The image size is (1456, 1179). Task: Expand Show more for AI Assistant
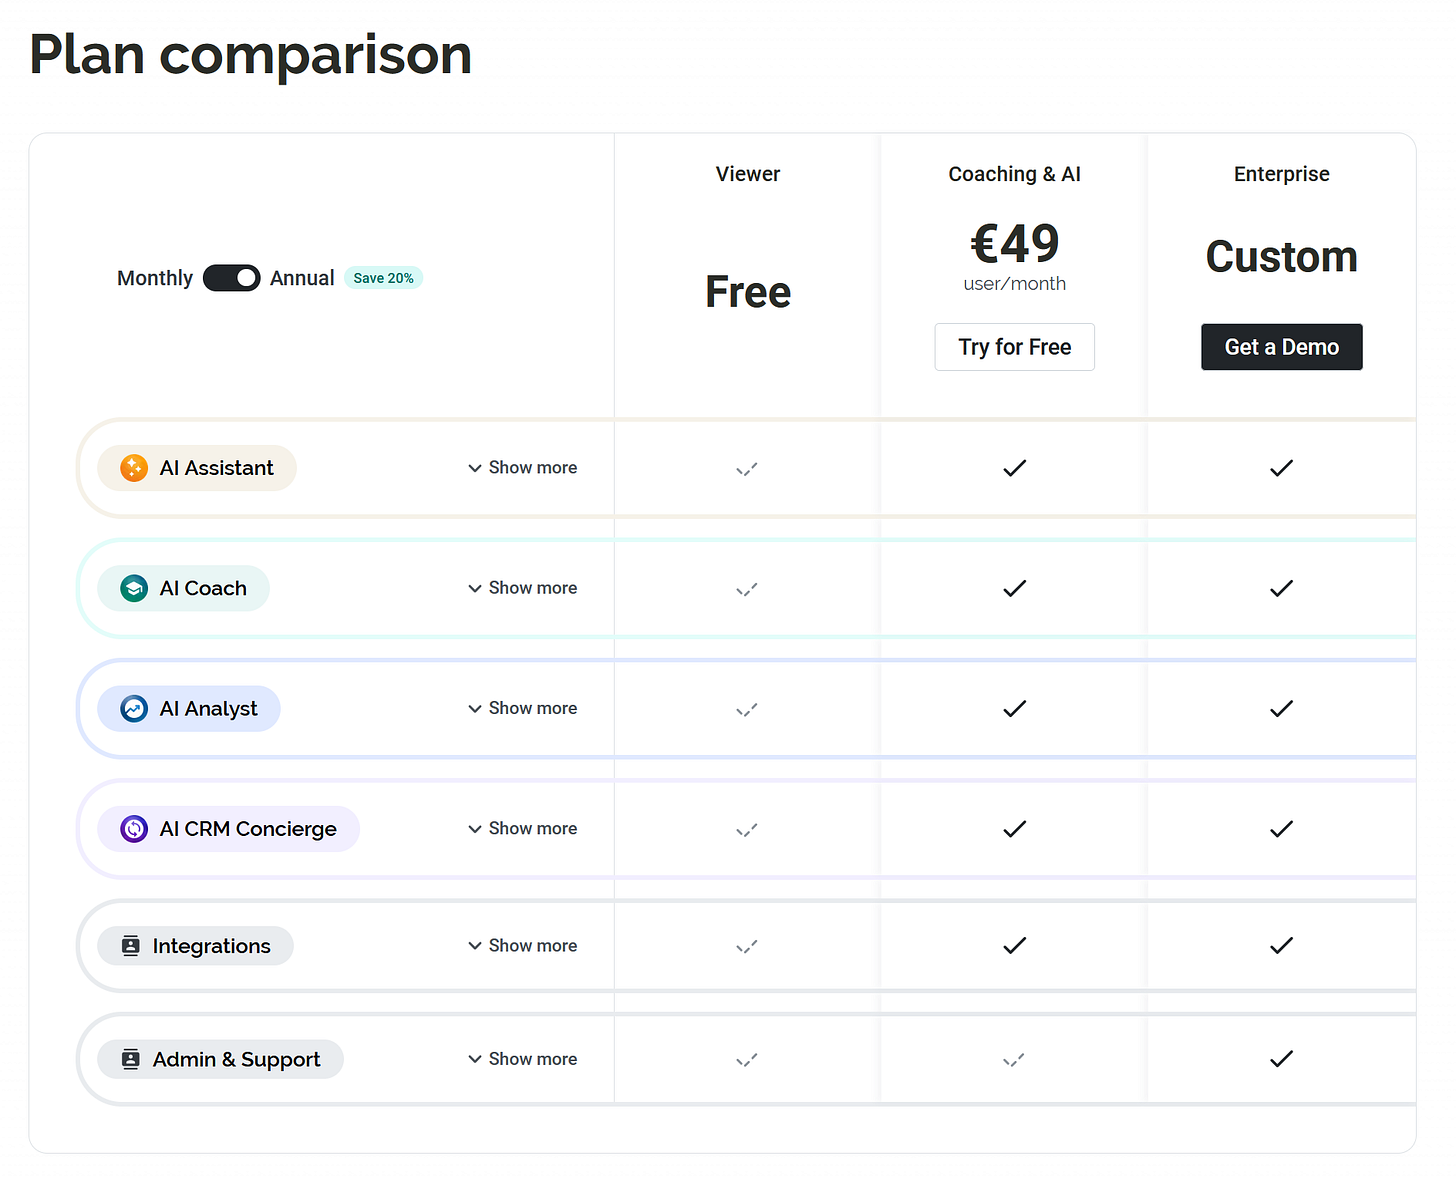coord(523,468)
